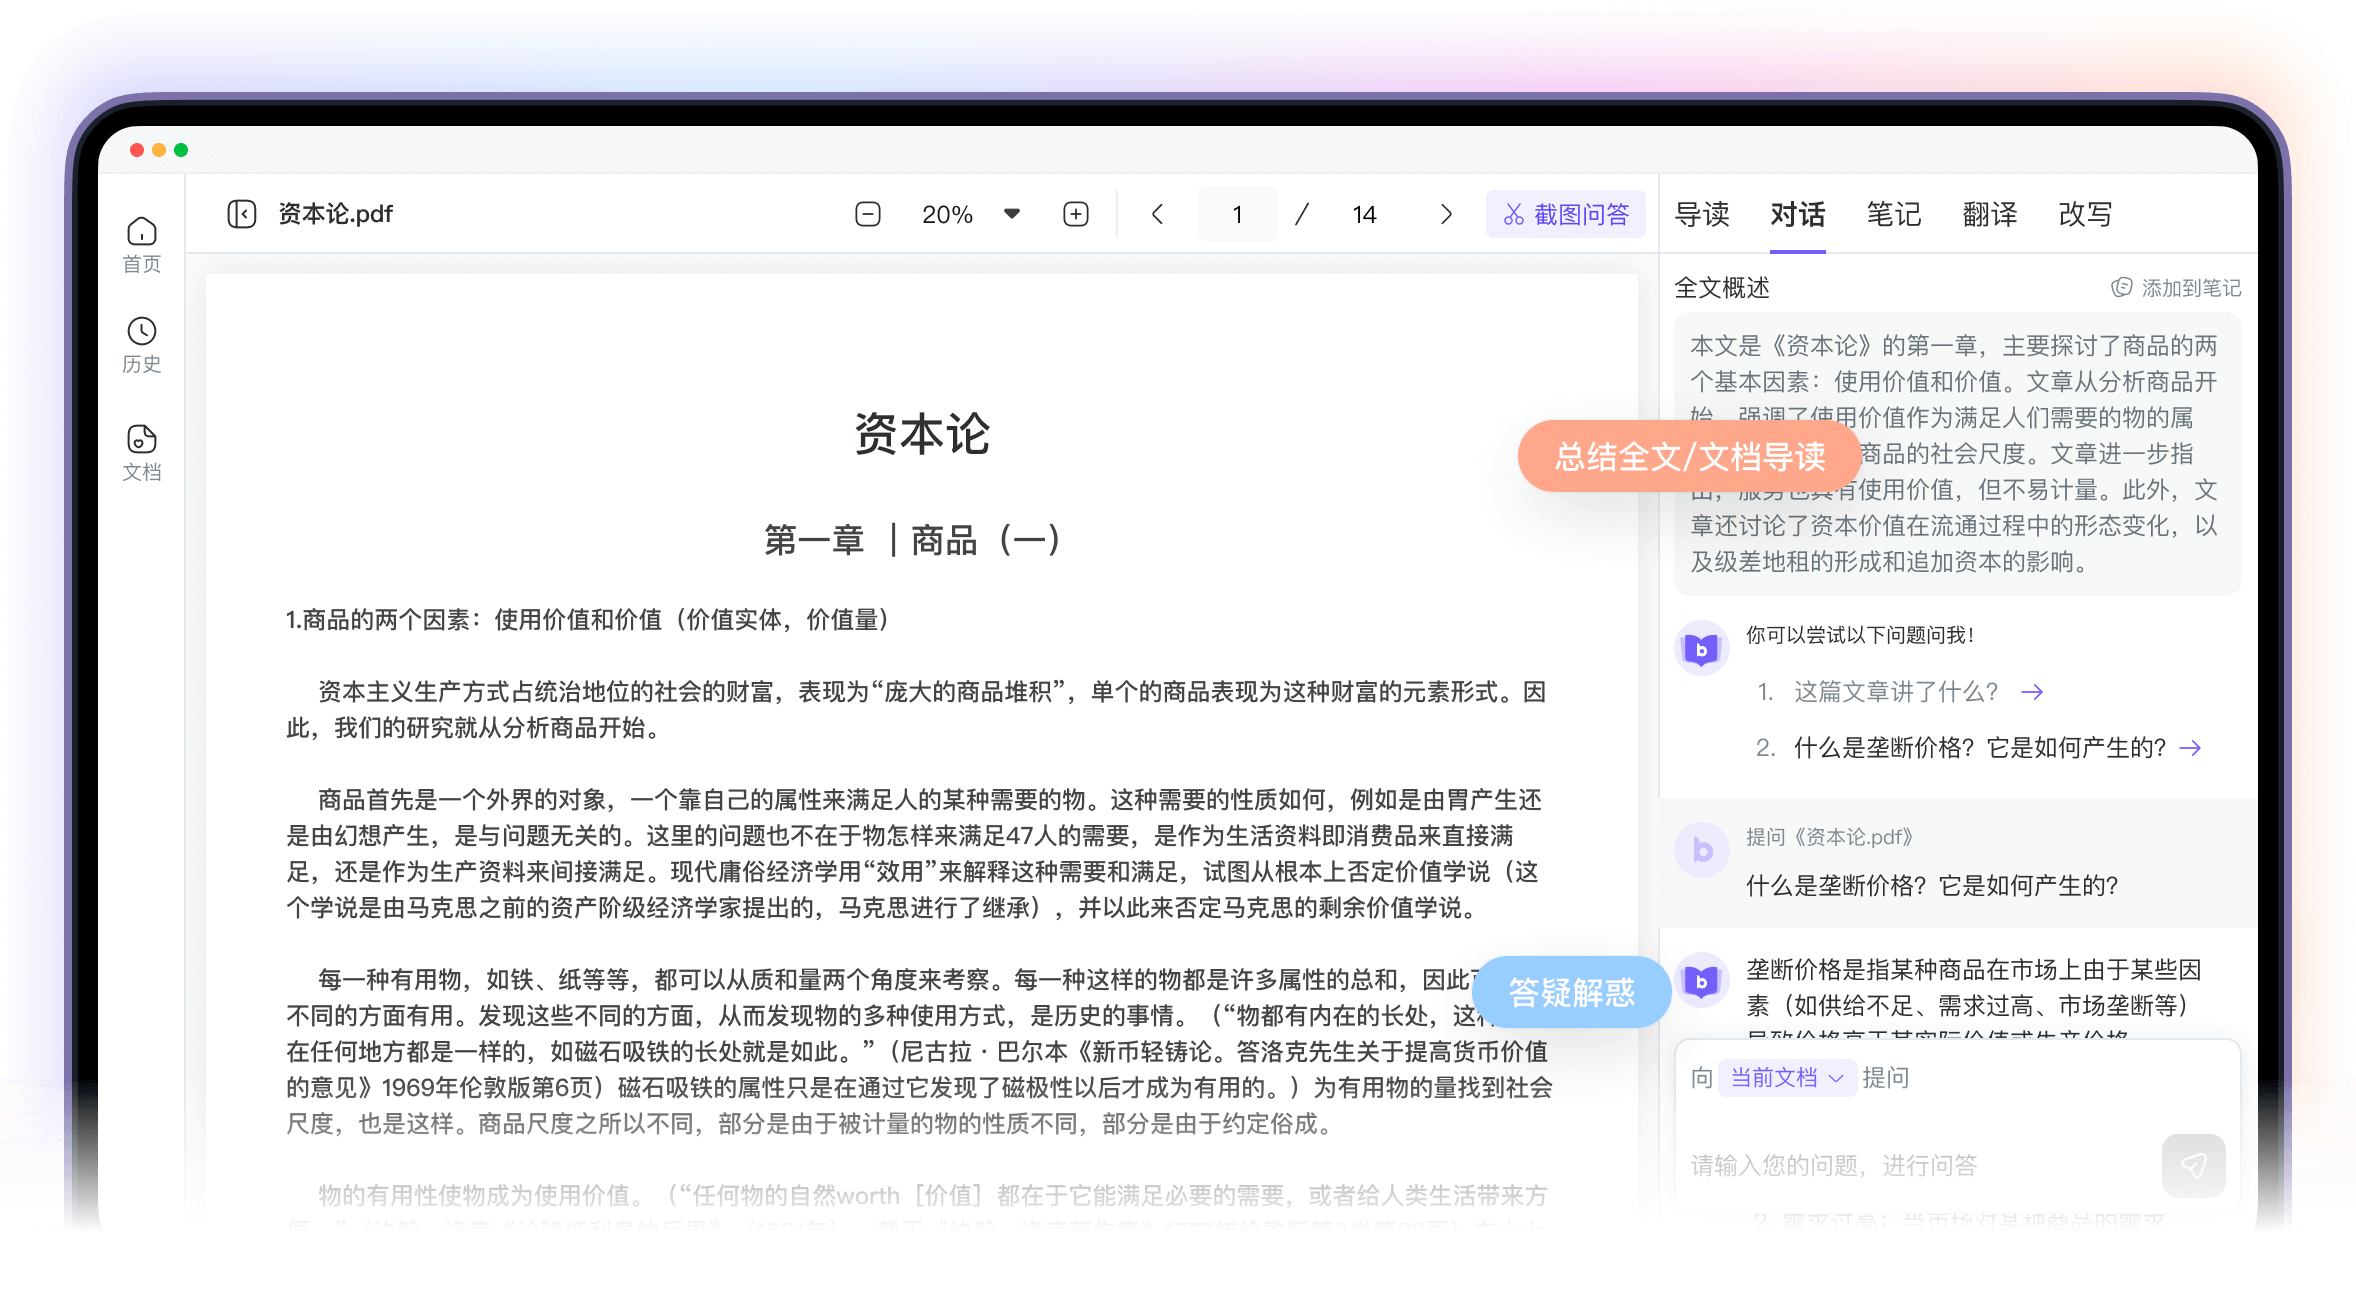The width and height of the screenshot is (2356, 1296).
Task: Switch to the 翻译 tab
Action: point(1988,214)
